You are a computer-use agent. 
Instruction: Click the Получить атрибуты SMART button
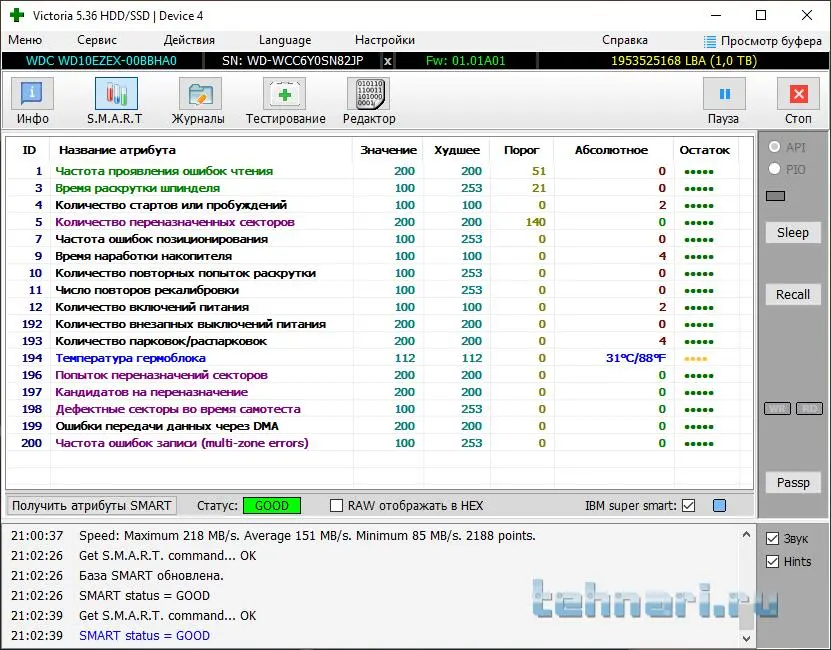[x=92, y=506]
